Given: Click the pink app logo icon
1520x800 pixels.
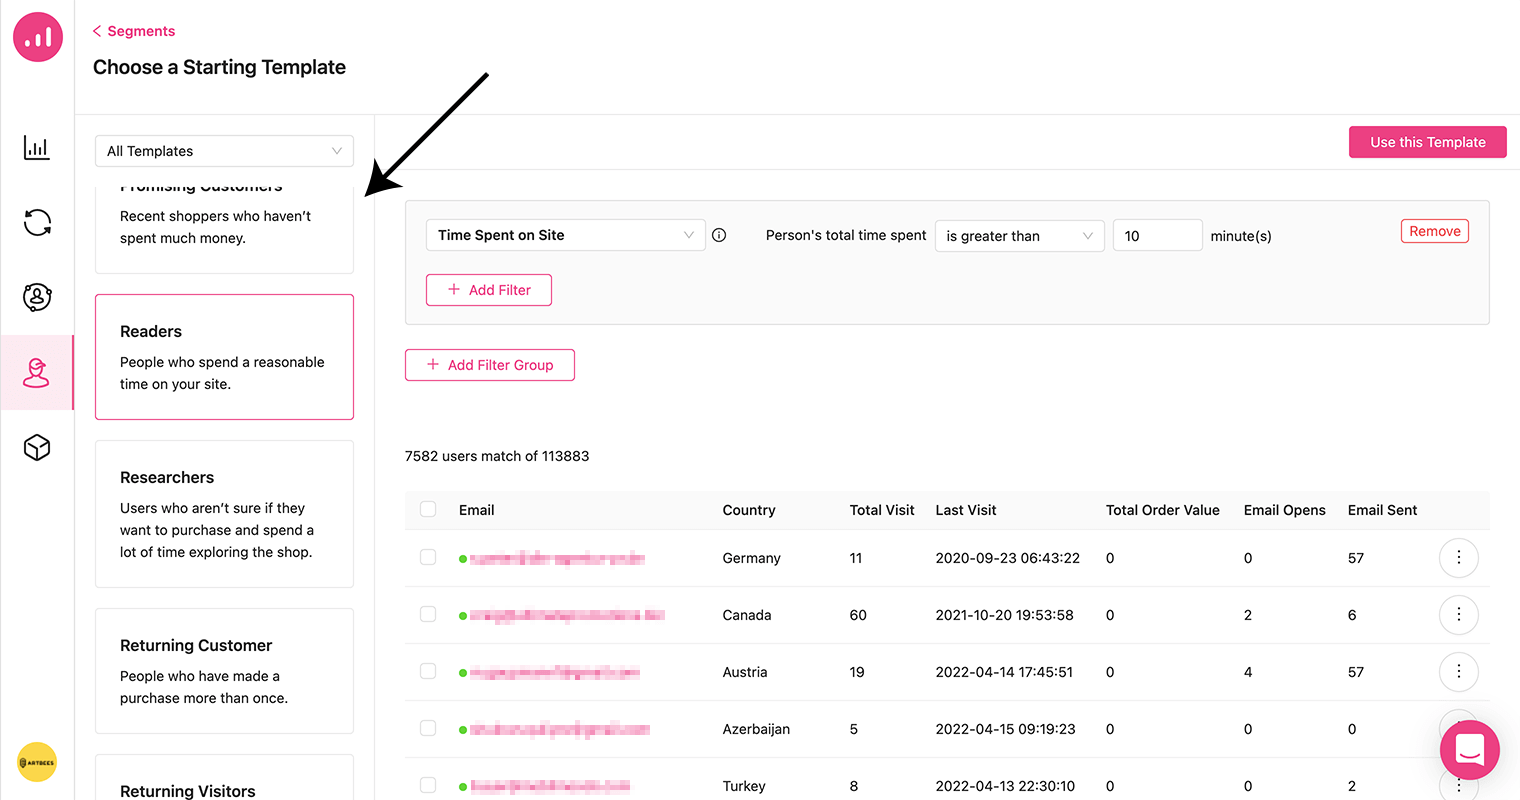Looking at the screenshot, I should pos(38,37).
